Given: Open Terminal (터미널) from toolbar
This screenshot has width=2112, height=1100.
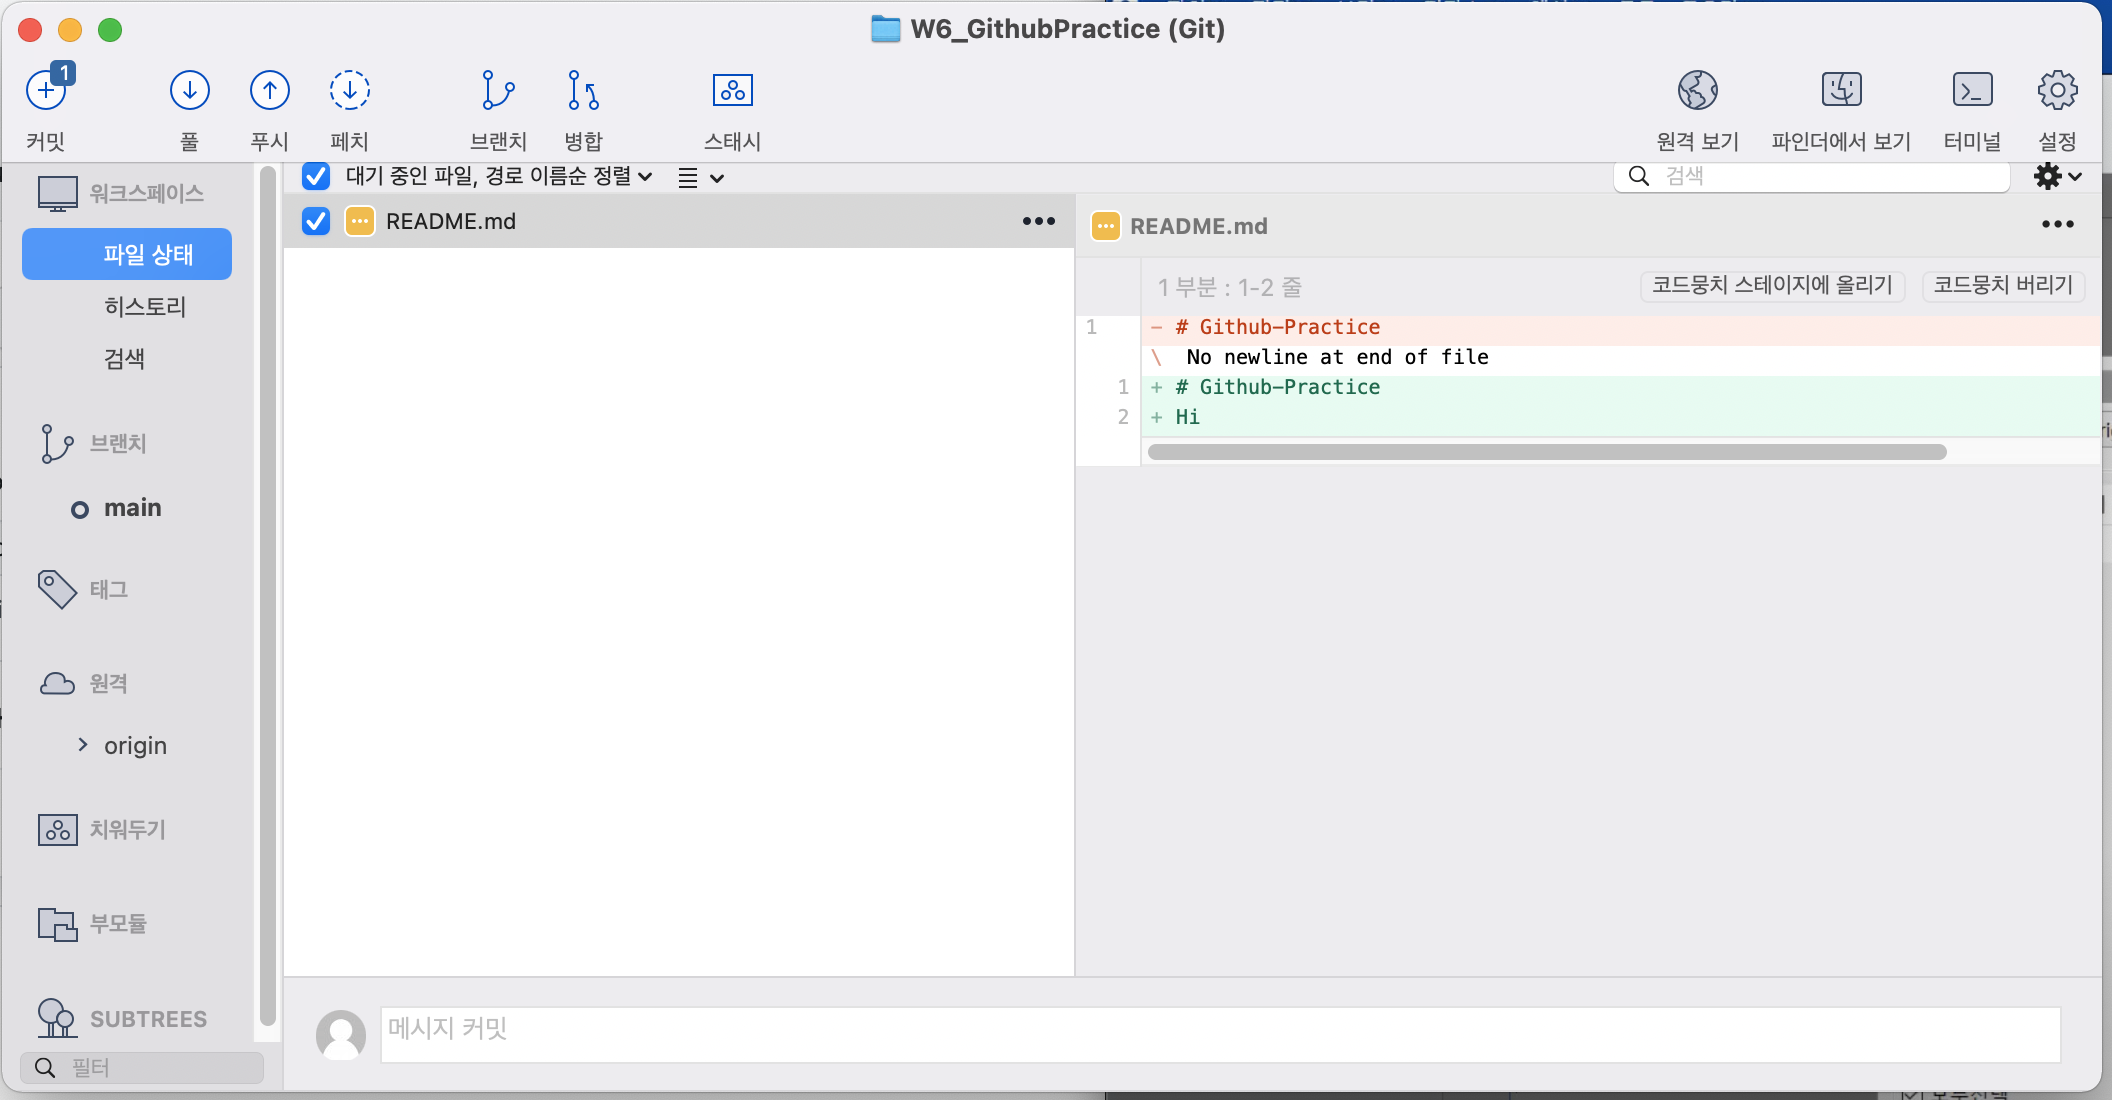Looking at the screenshot, I should tap(1971, 91).
